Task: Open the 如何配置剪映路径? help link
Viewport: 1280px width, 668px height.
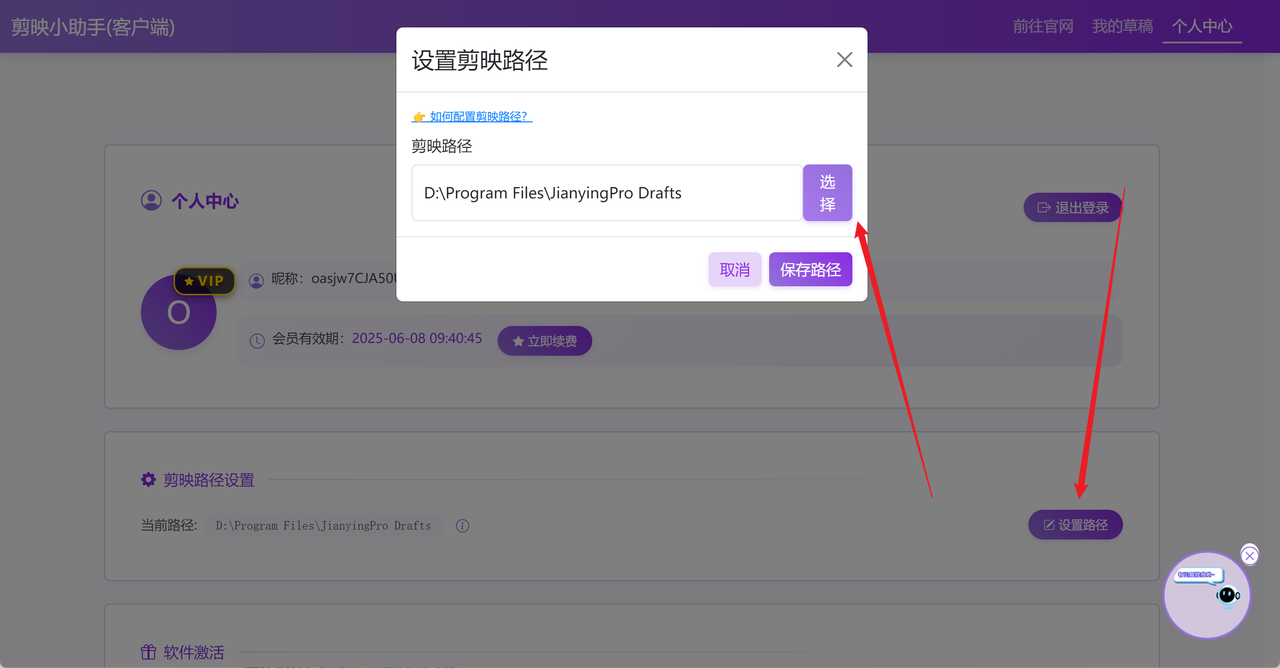Action: click(472, 117)
